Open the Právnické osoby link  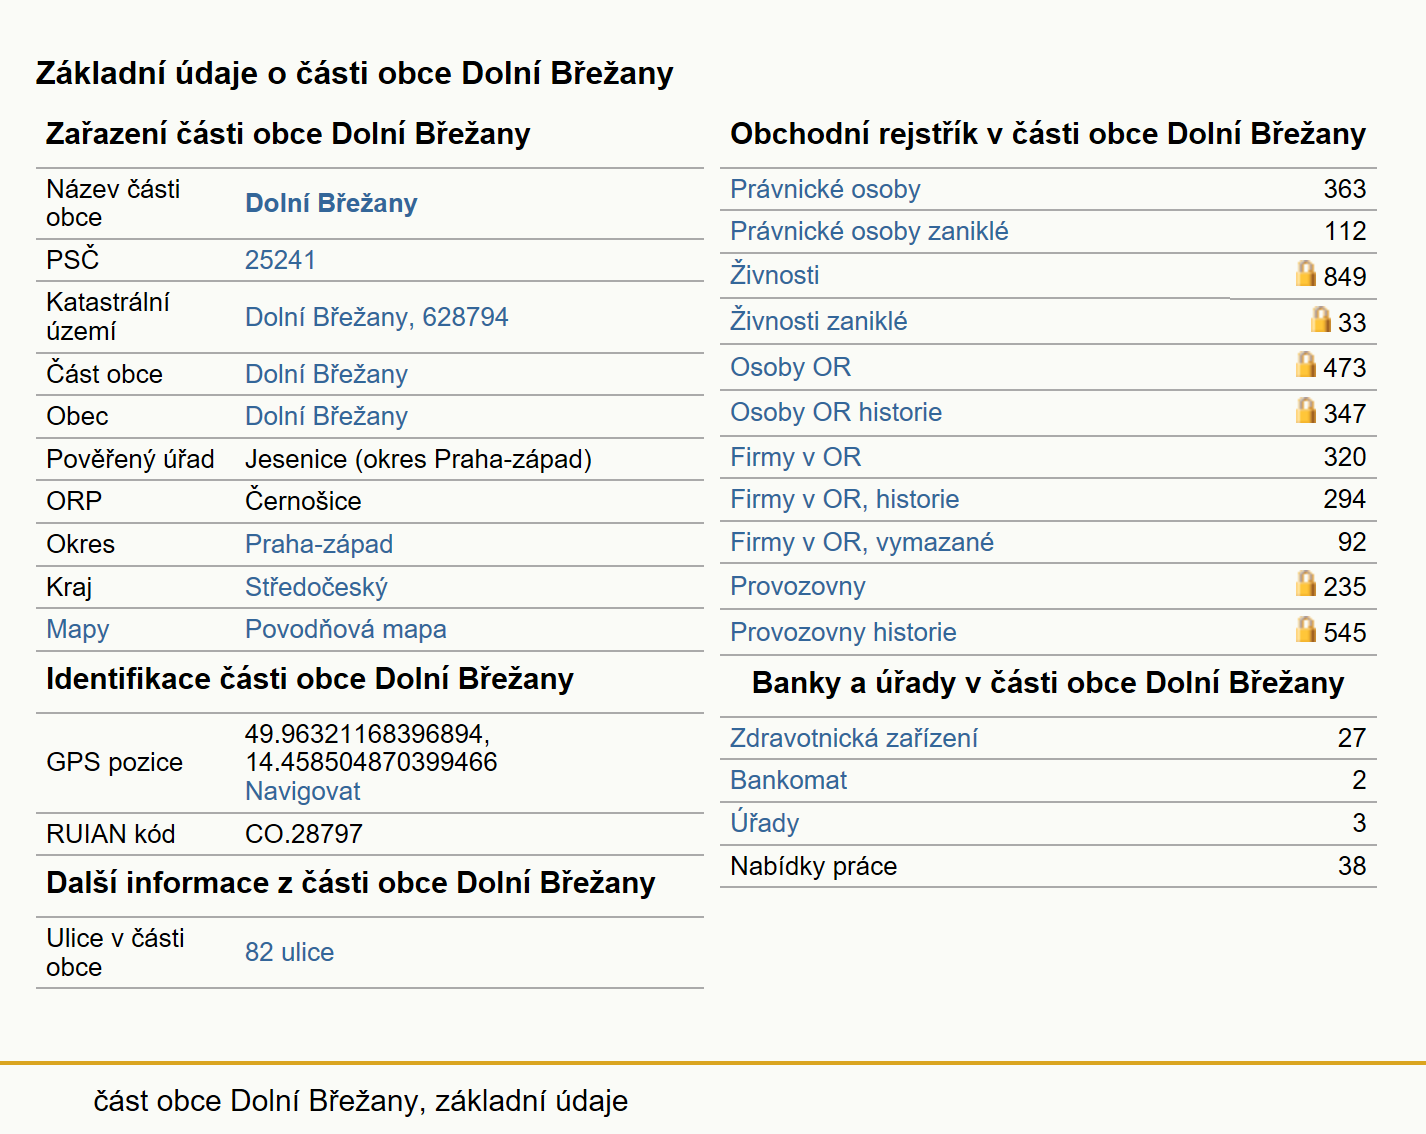click(825, 189)
